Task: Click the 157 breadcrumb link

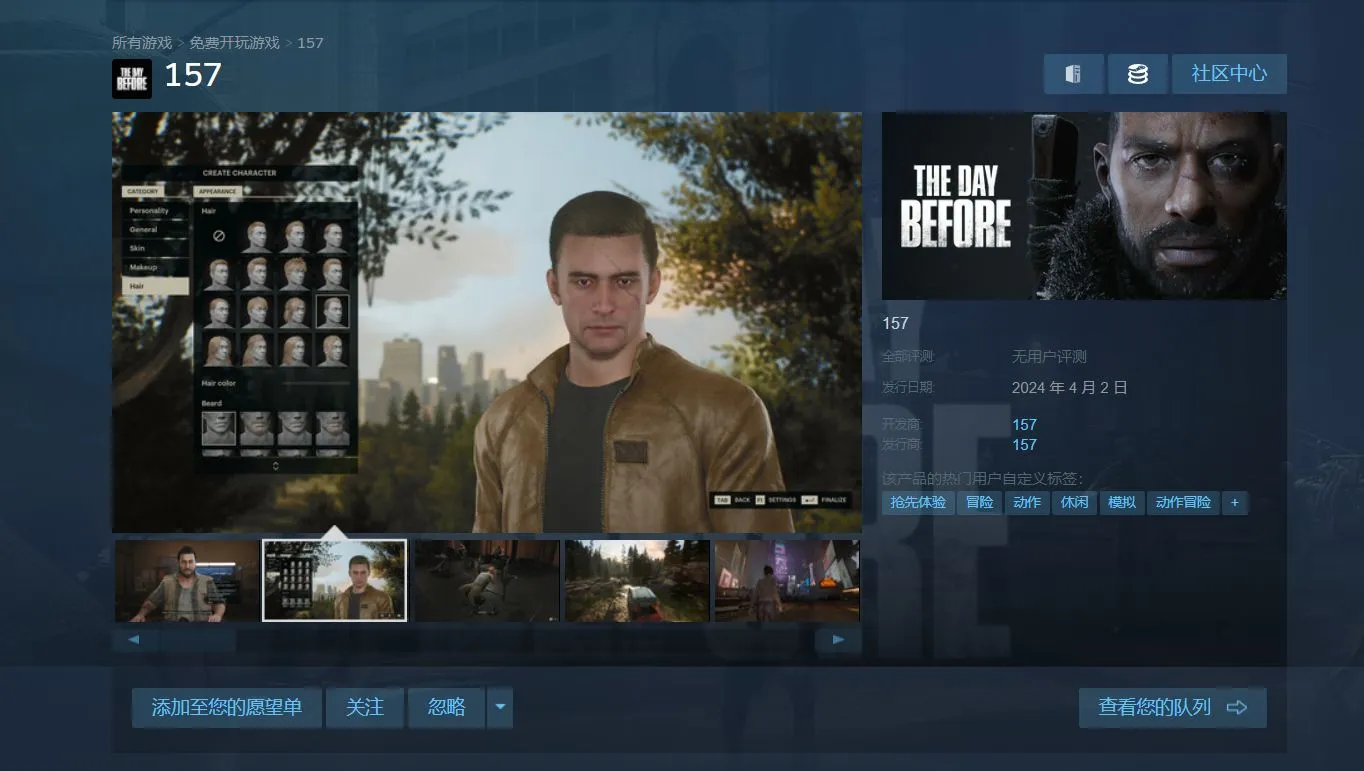Action: click(310, 43)
